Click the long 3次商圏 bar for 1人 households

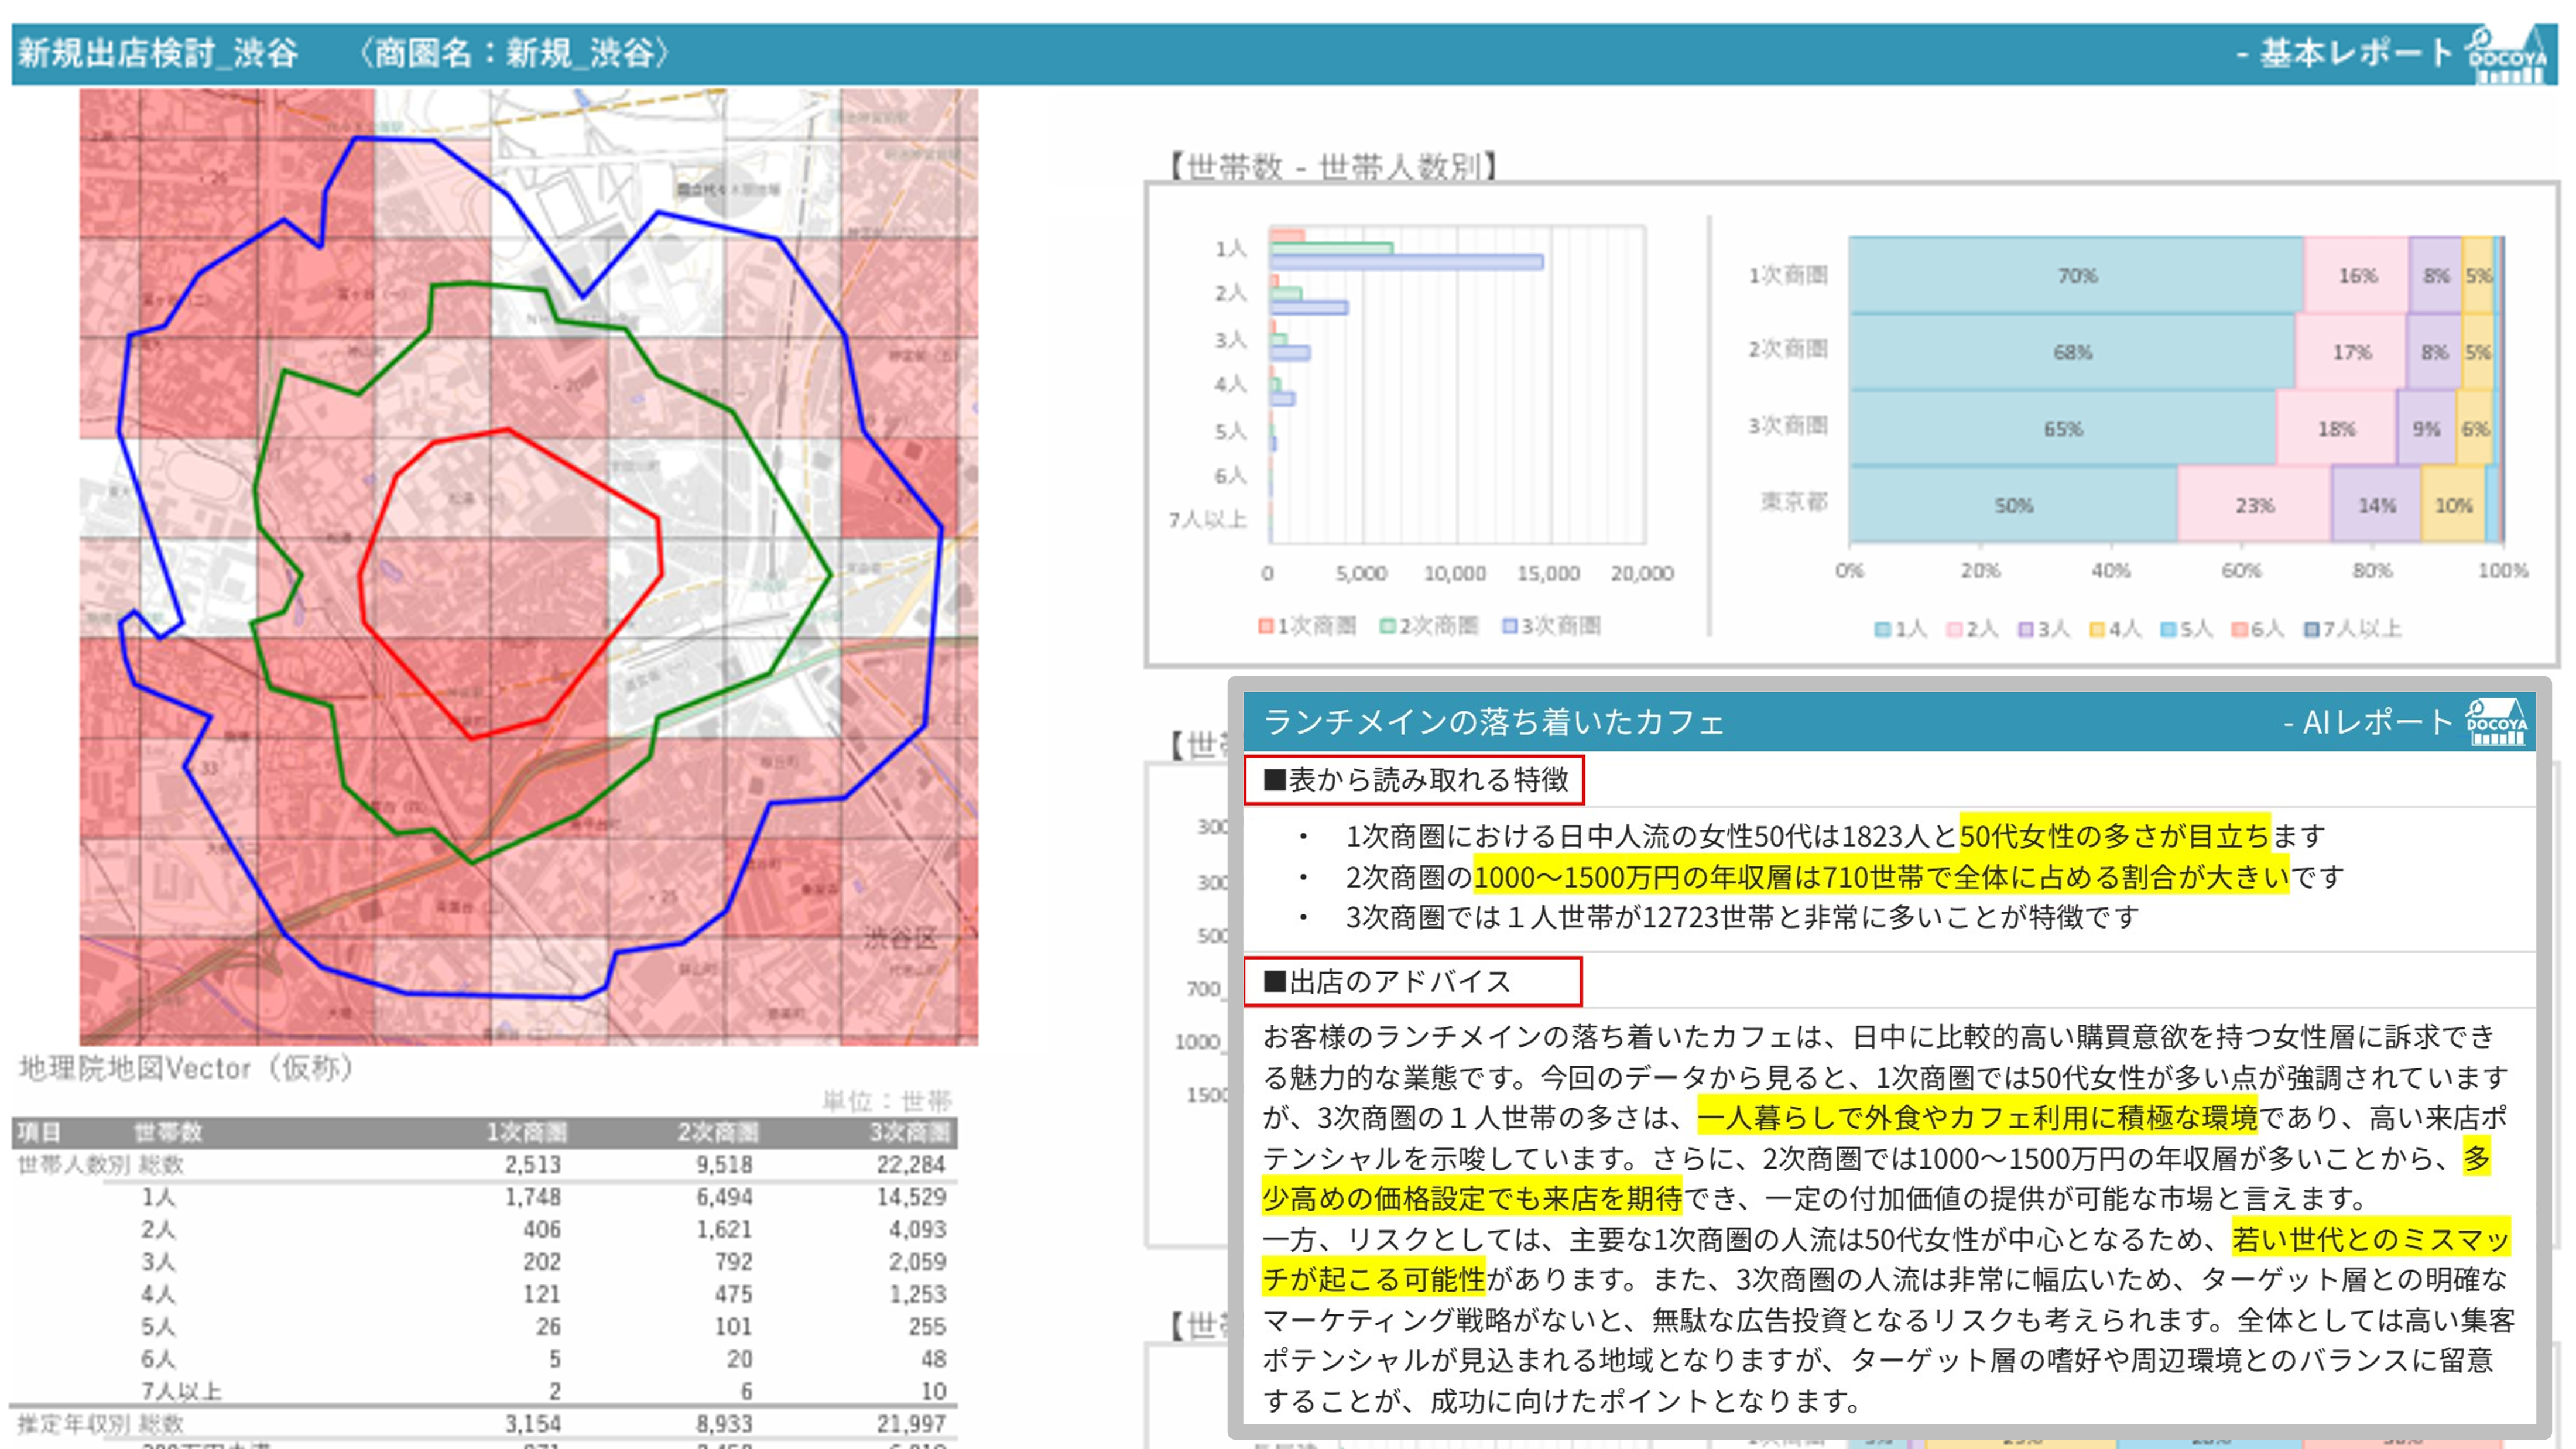click(1407, 262)
